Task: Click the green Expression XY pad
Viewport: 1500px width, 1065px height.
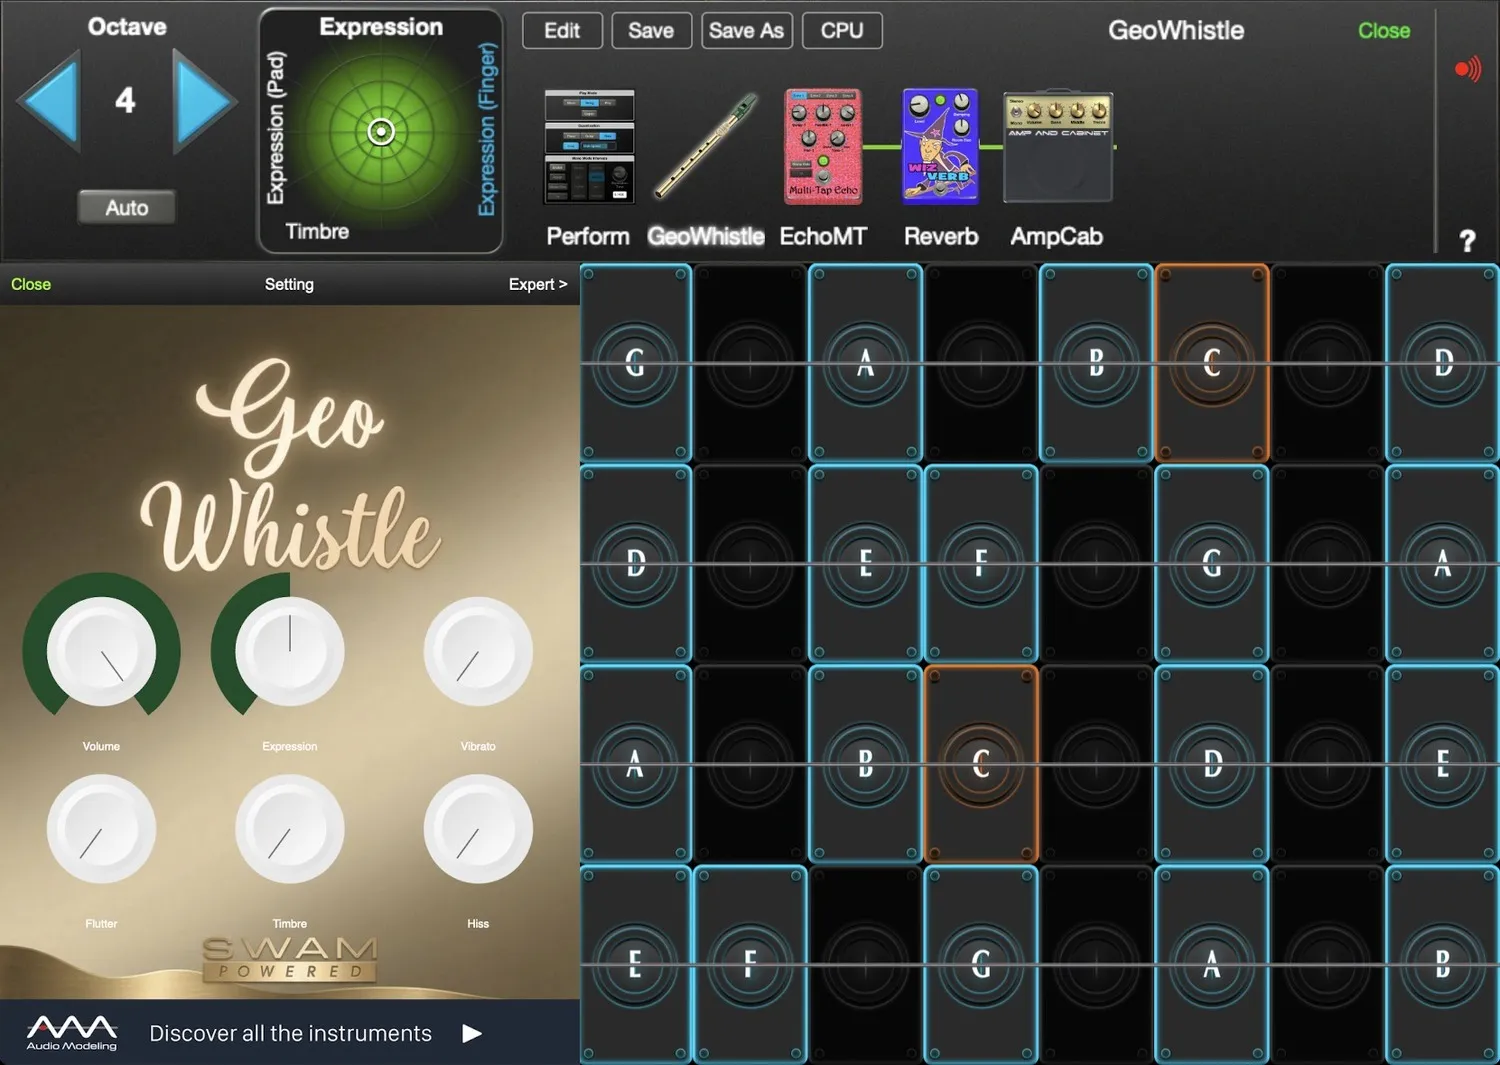Action: [381, 131]
